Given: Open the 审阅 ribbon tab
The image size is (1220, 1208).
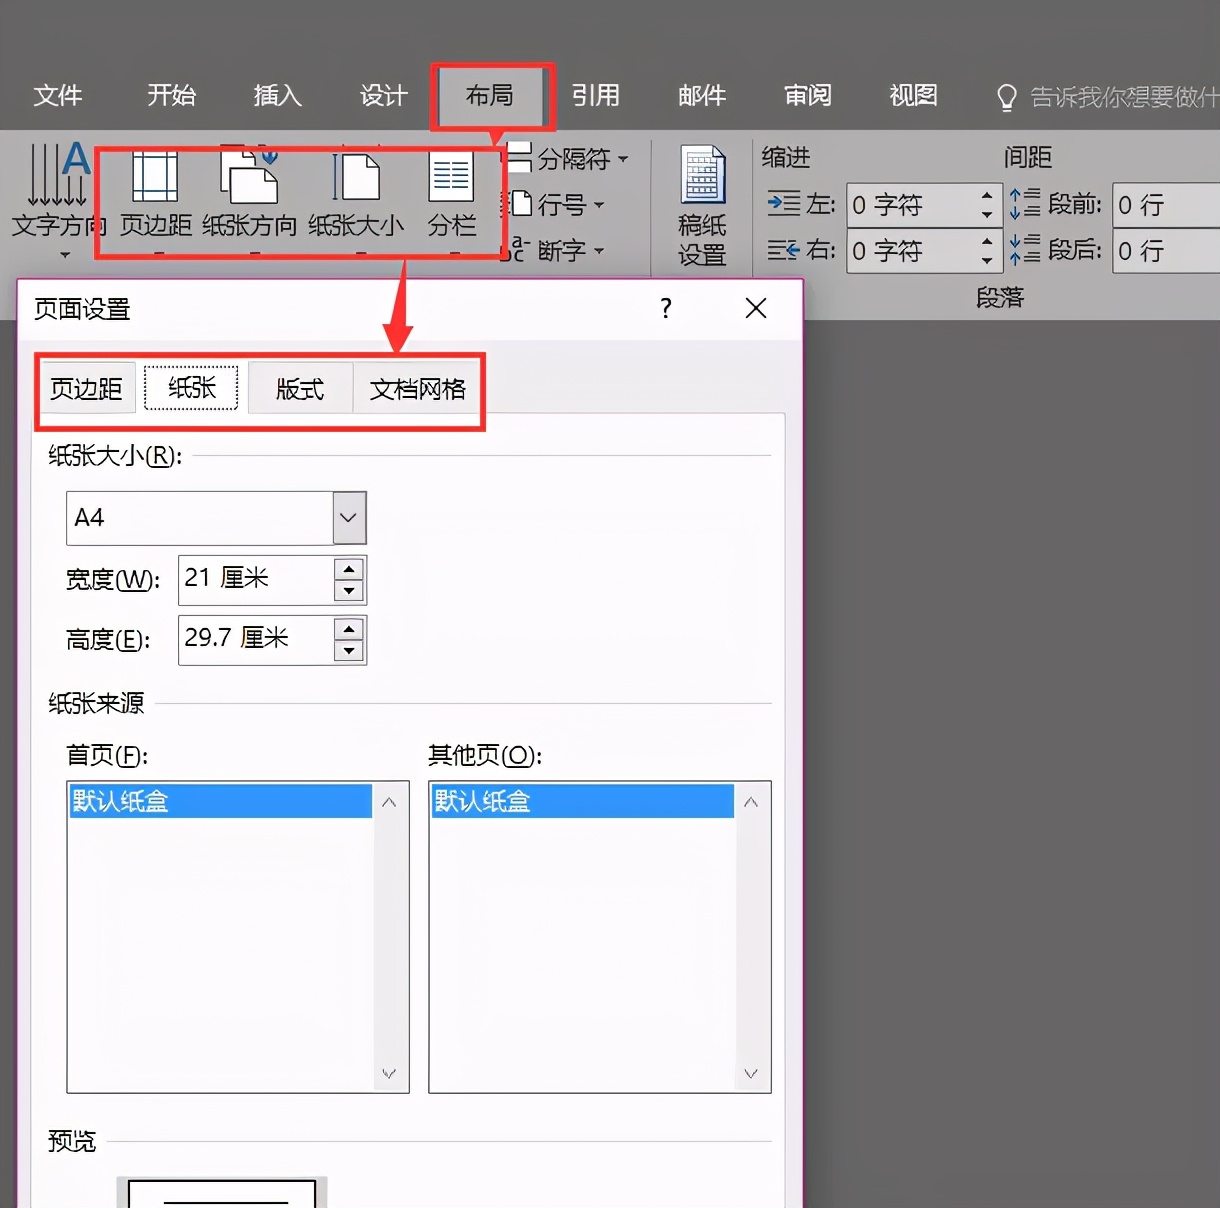Looking at the screenshot, I should (807, 96).
